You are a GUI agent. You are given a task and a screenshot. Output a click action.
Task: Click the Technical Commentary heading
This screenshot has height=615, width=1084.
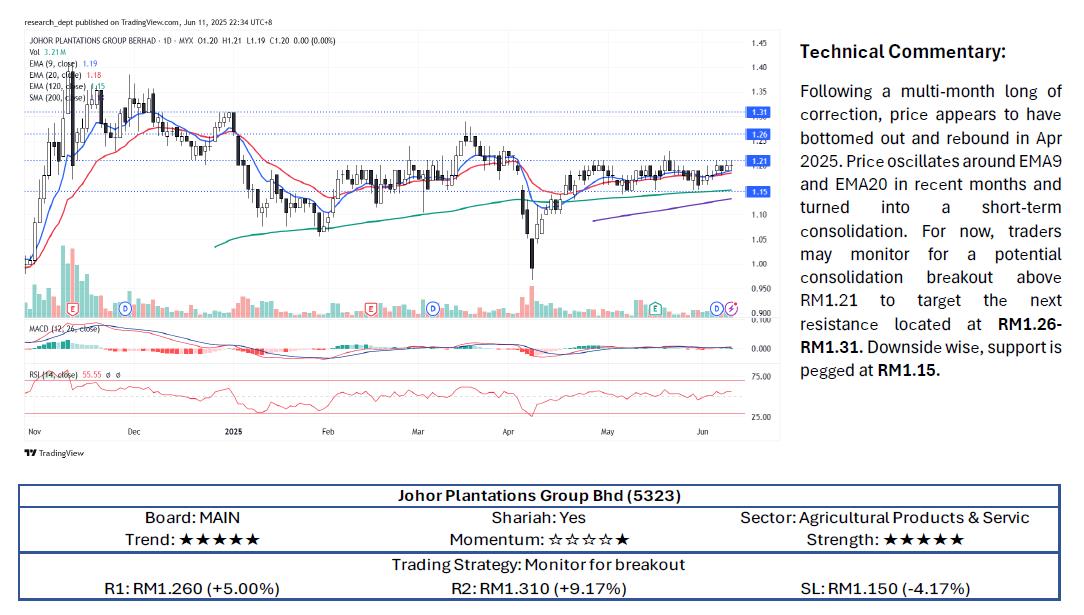point(903,52)
